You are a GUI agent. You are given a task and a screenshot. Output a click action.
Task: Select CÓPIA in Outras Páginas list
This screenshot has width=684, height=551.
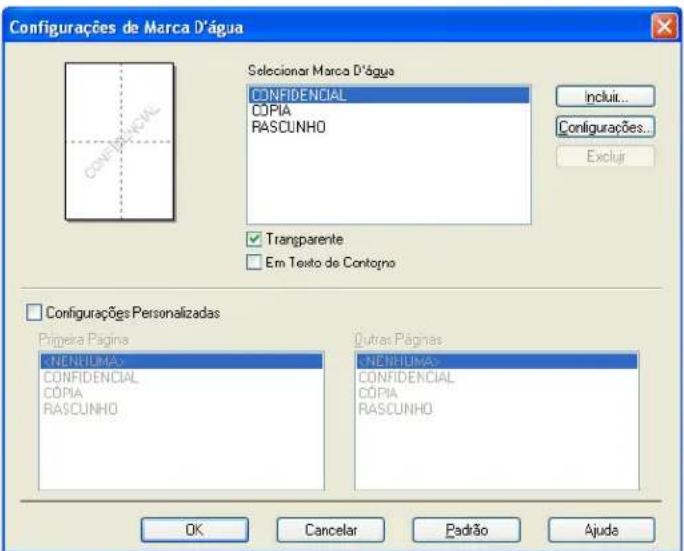497,393
